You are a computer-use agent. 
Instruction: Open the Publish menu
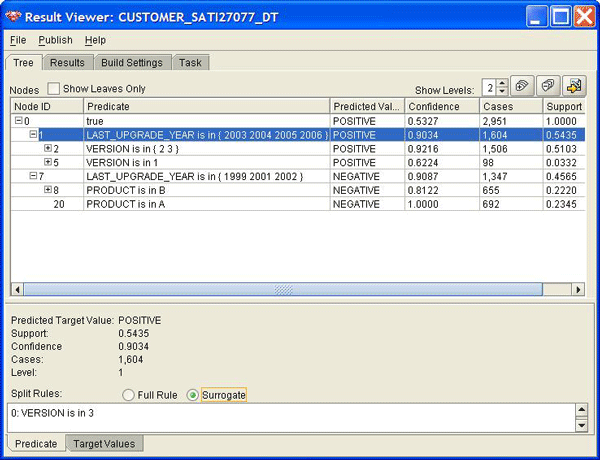pyautogui.click(x=55, y=40)
